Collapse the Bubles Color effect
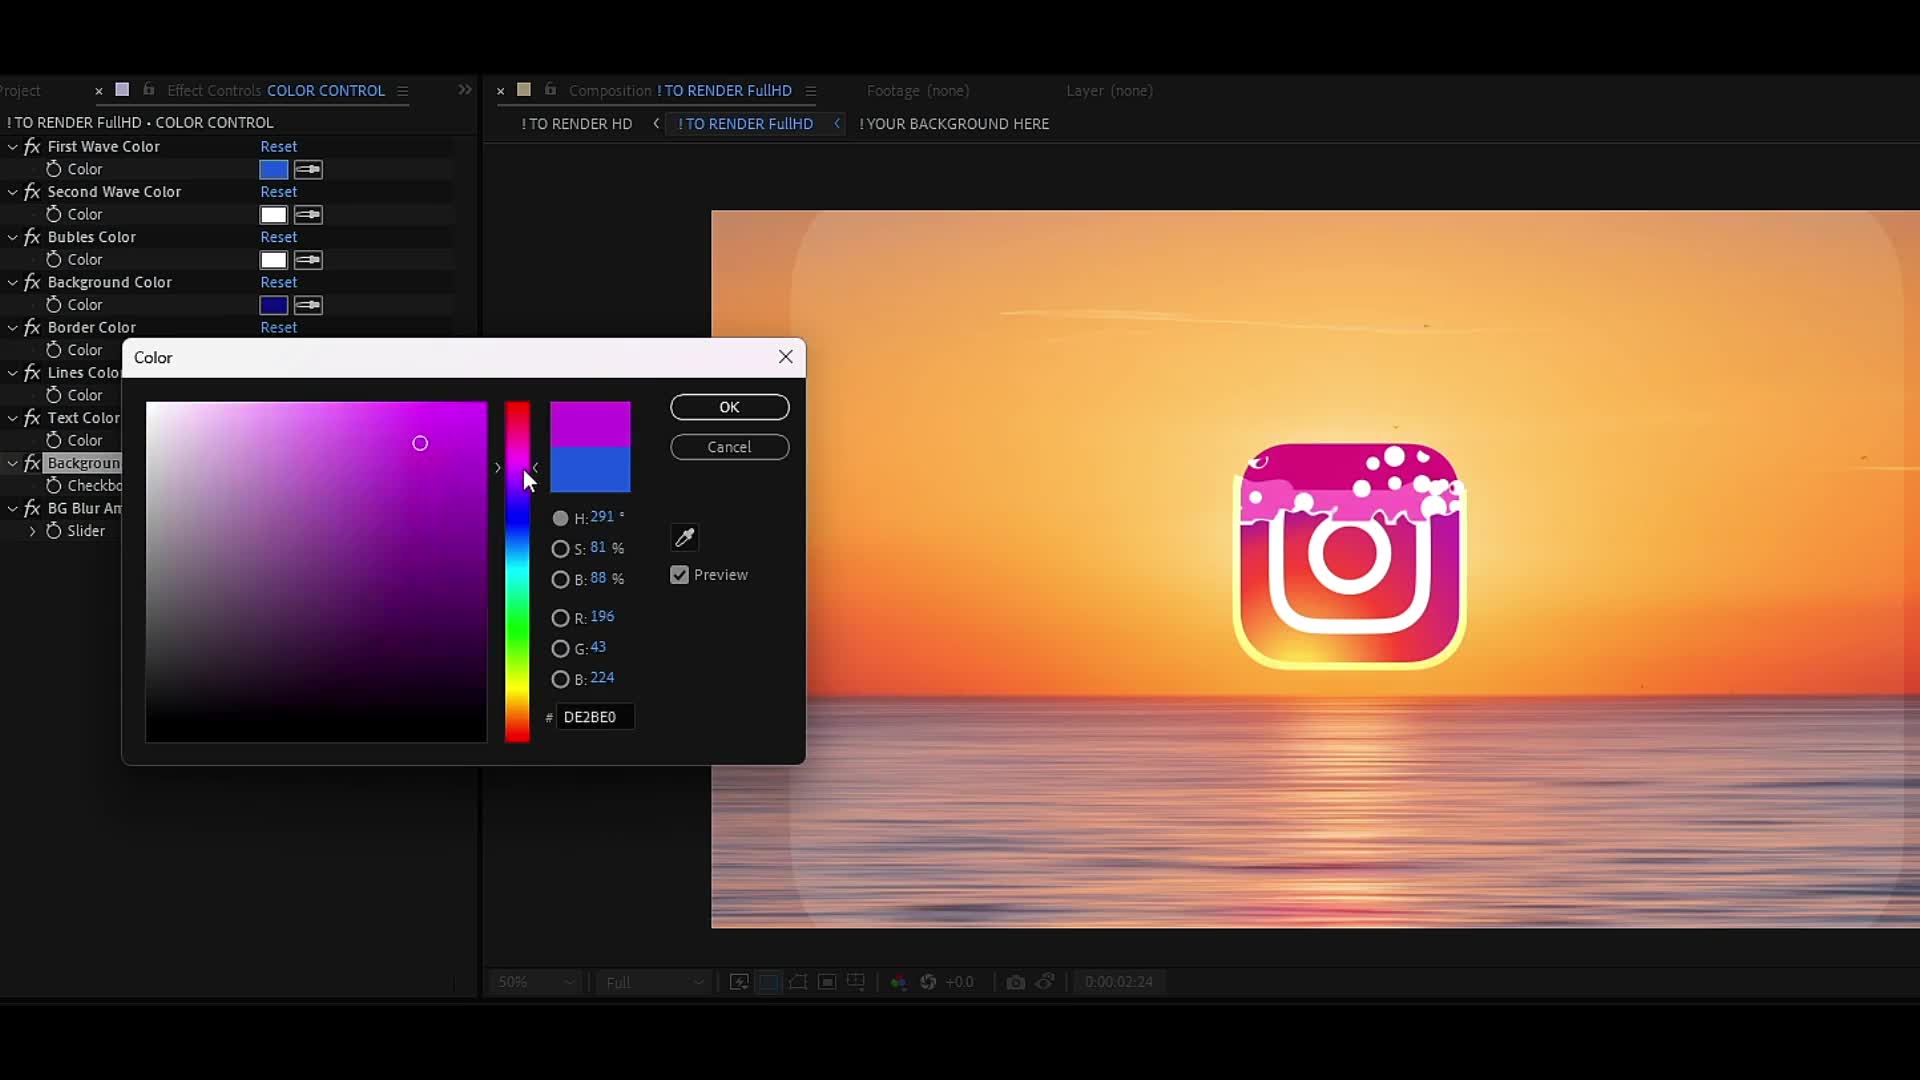 (13, 237)
